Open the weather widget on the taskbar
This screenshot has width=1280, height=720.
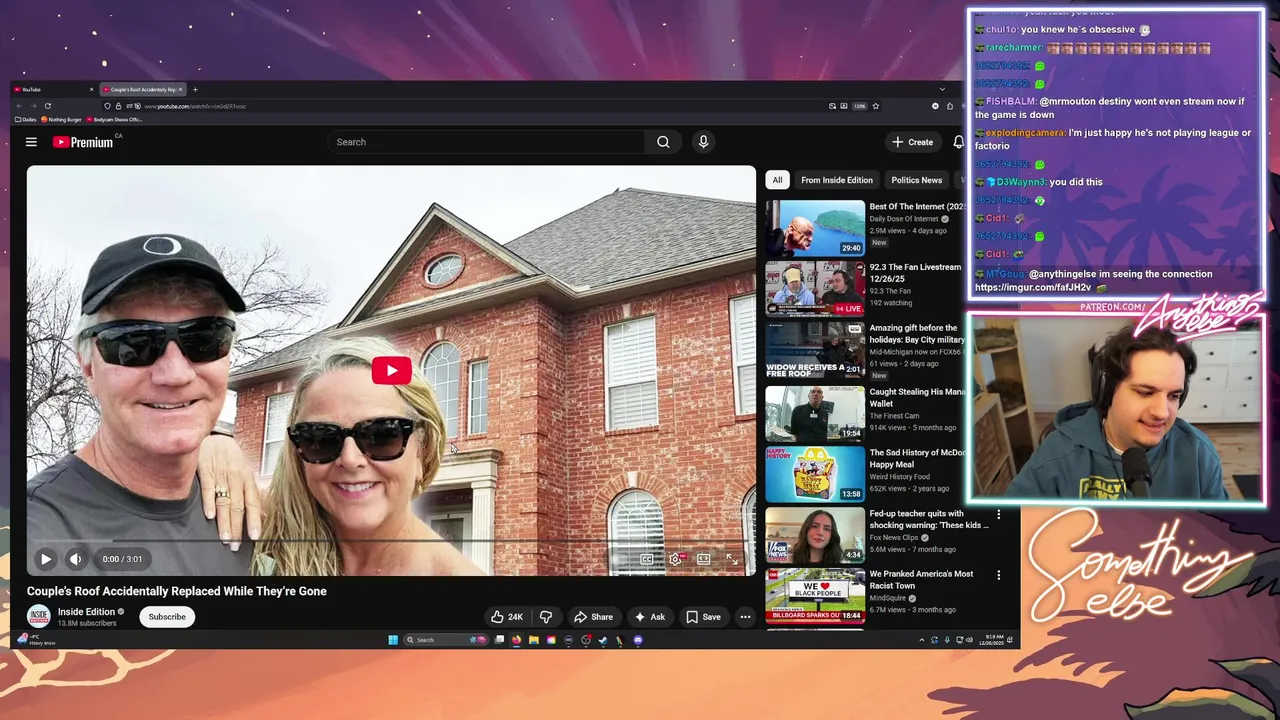coord(38,640)
